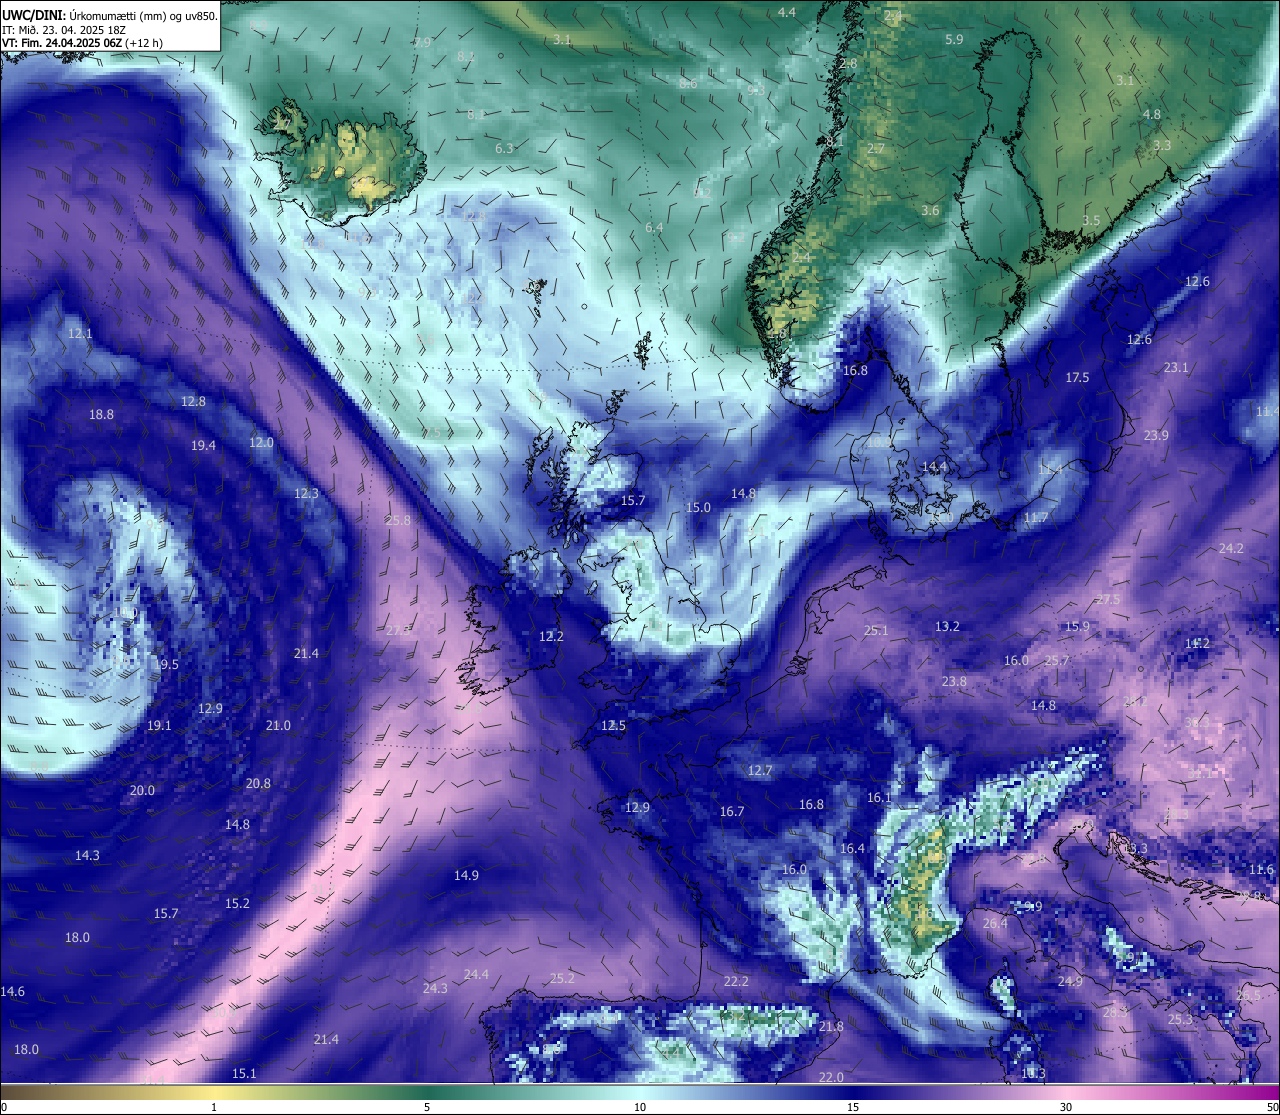
Task: Click the map value 23.1
Action: 1176,367
